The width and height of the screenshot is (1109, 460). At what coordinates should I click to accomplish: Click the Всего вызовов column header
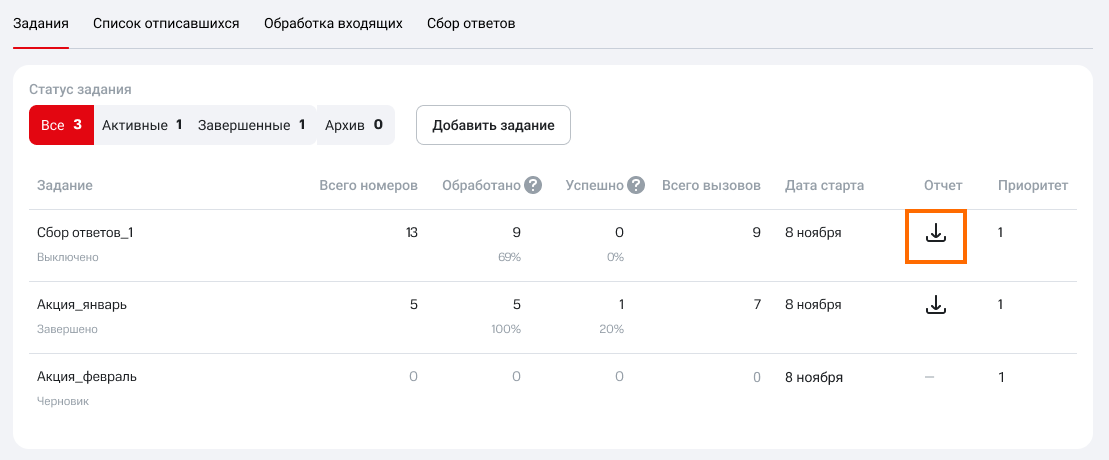tap(711, 185)
